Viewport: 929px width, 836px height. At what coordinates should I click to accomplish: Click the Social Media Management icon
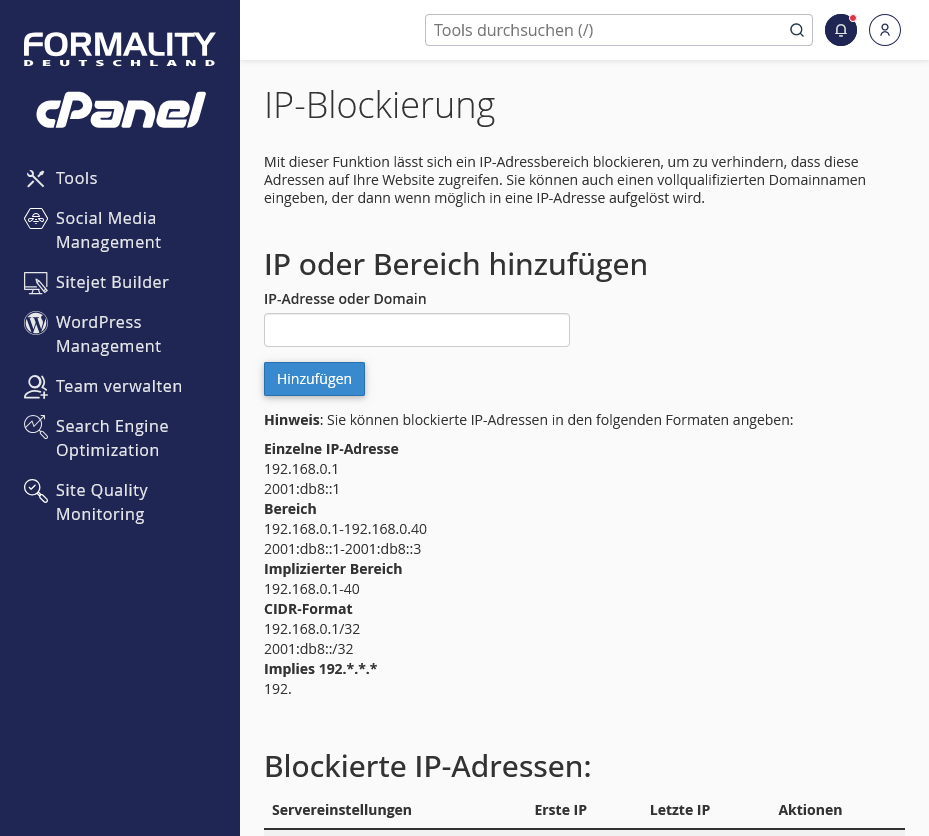tap(36, 218)
